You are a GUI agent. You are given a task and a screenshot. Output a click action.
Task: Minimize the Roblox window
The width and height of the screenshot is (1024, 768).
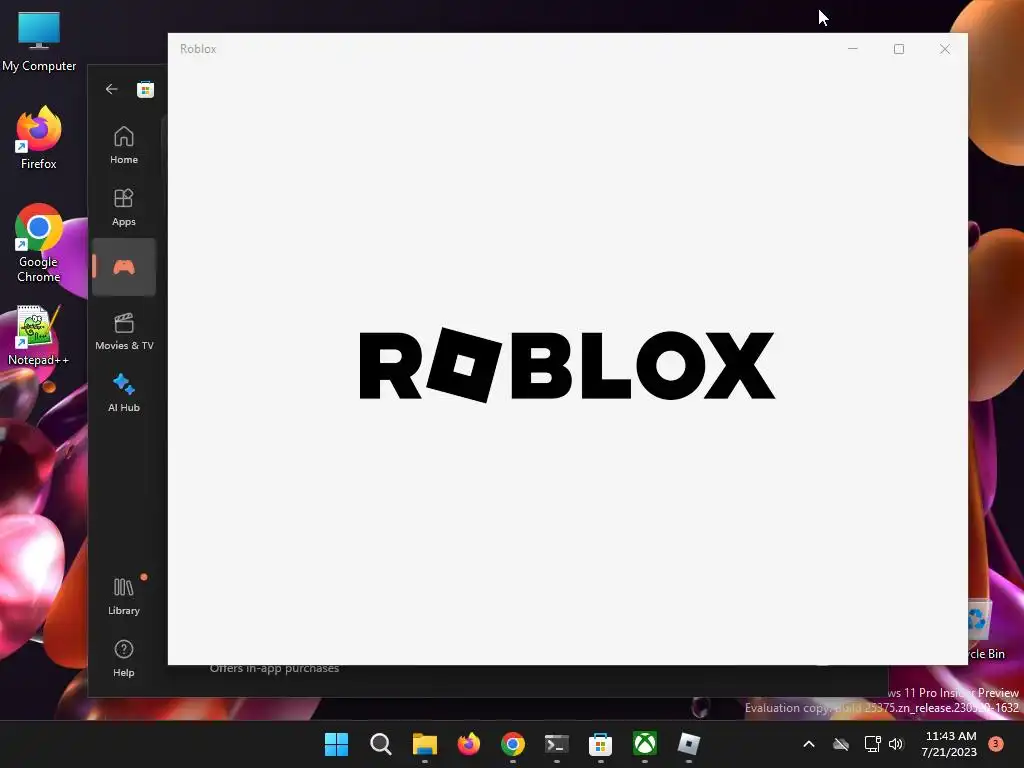(853, 49)
